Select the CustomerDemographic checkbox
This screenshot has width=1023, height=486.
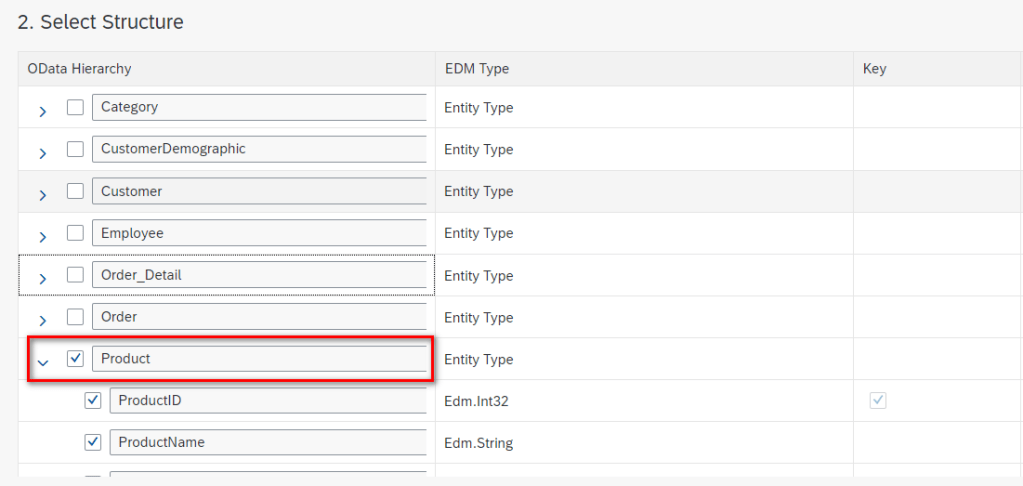tap(75, 149)
